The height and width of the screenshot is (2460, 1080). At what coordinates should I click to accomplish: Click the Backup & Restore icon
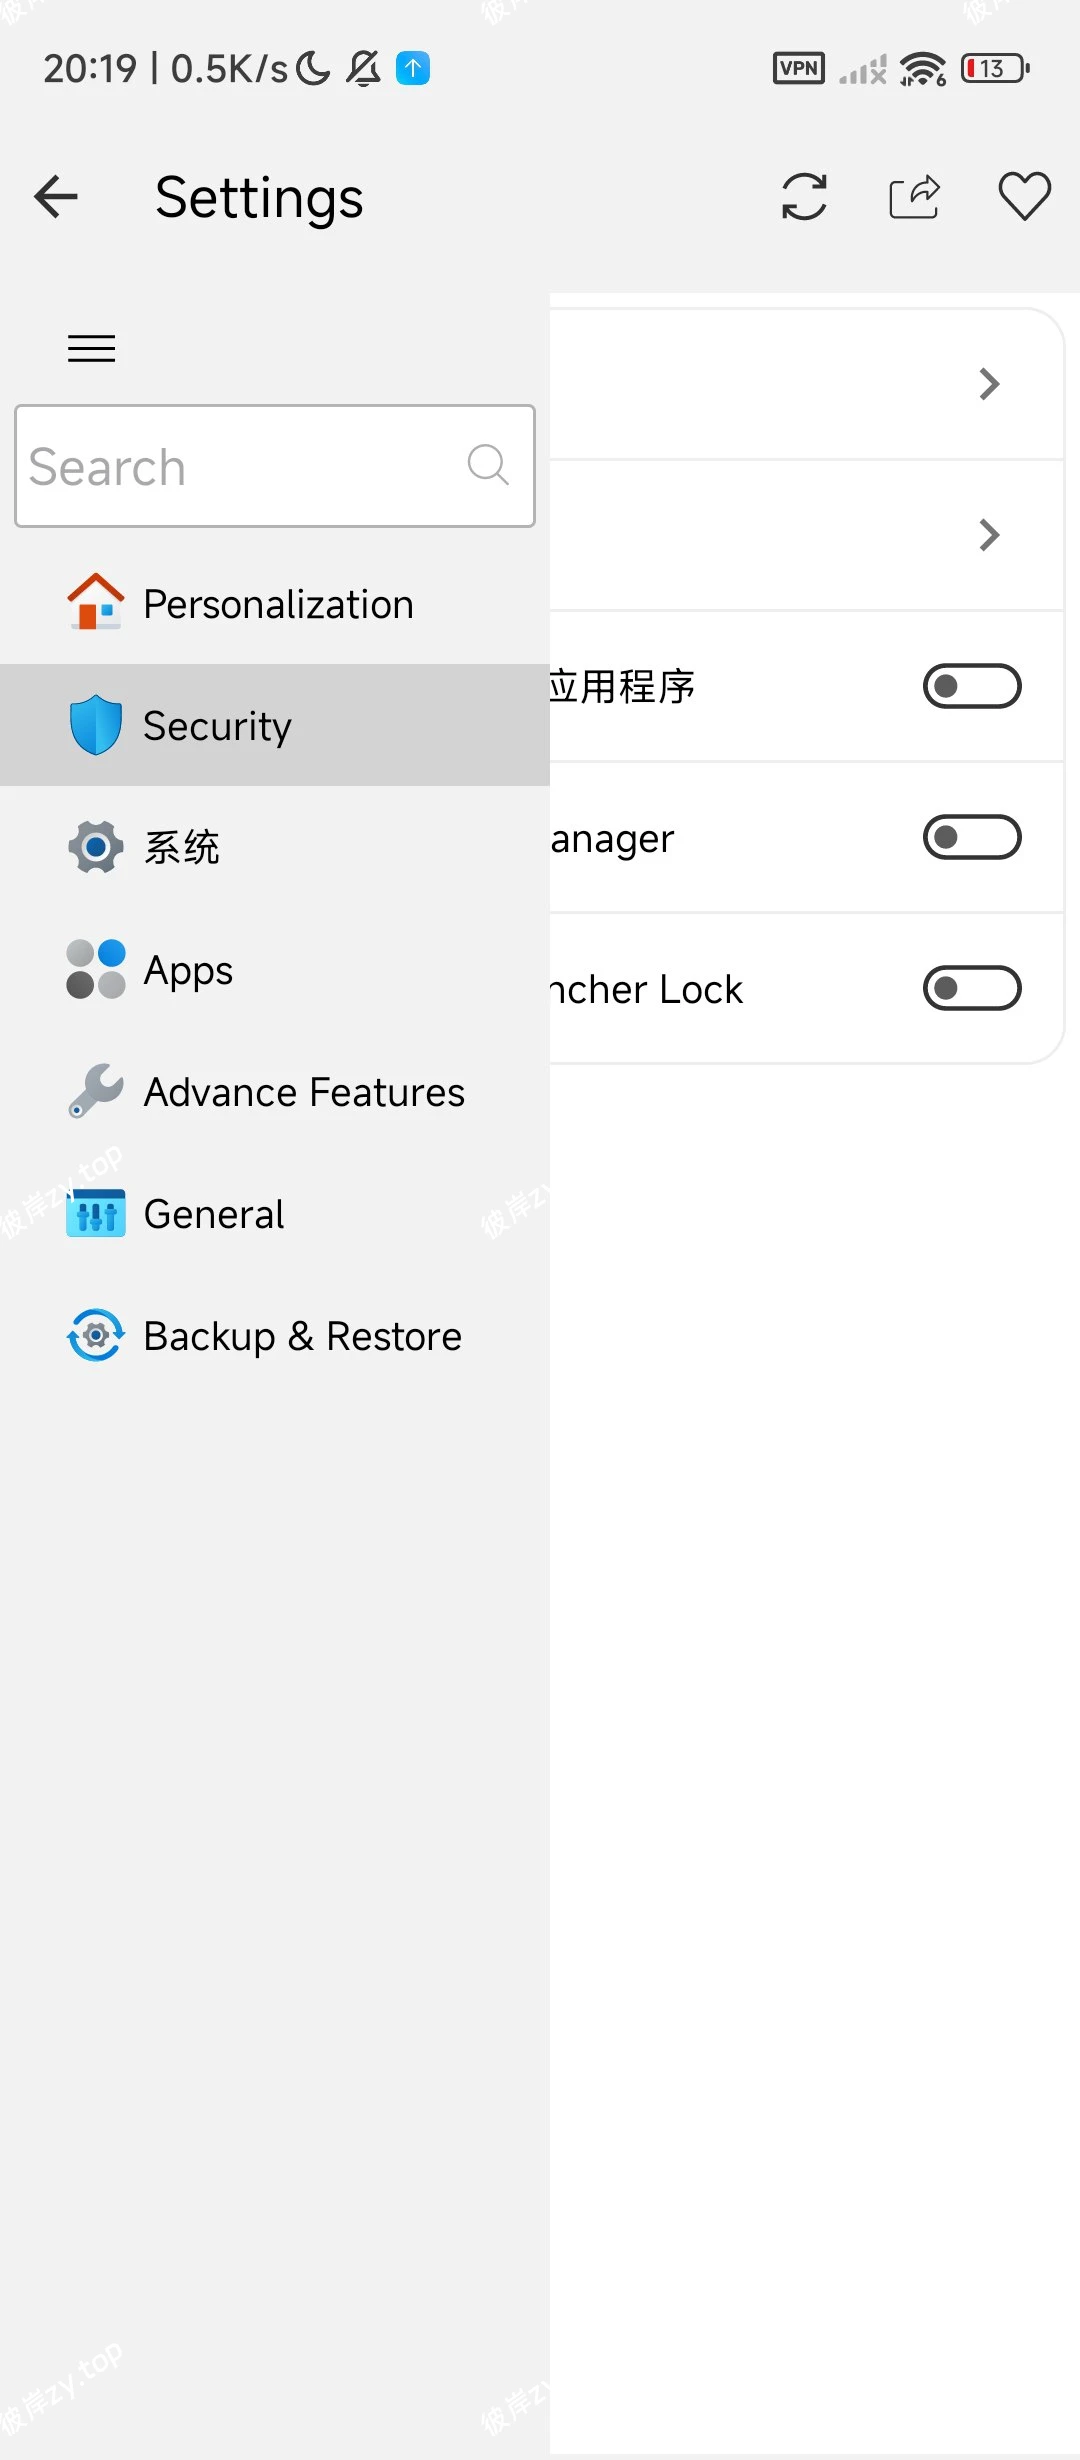point(95,1334)
